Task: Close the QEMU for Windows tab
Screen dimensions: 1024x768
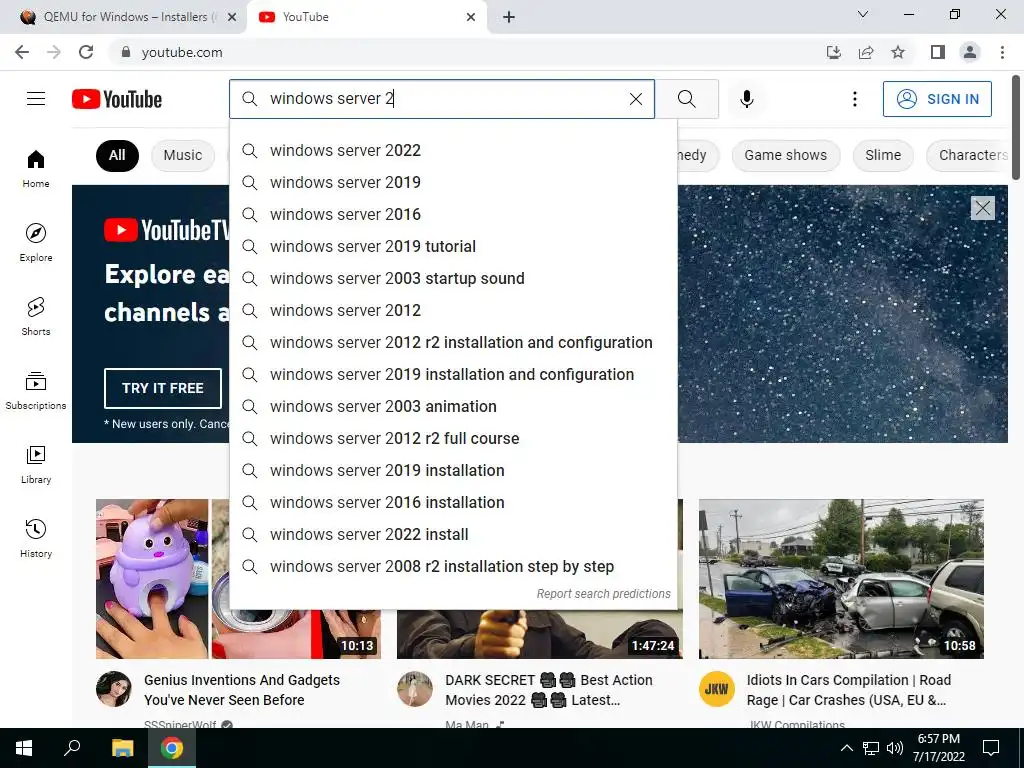Action: (x=232, y=17)
